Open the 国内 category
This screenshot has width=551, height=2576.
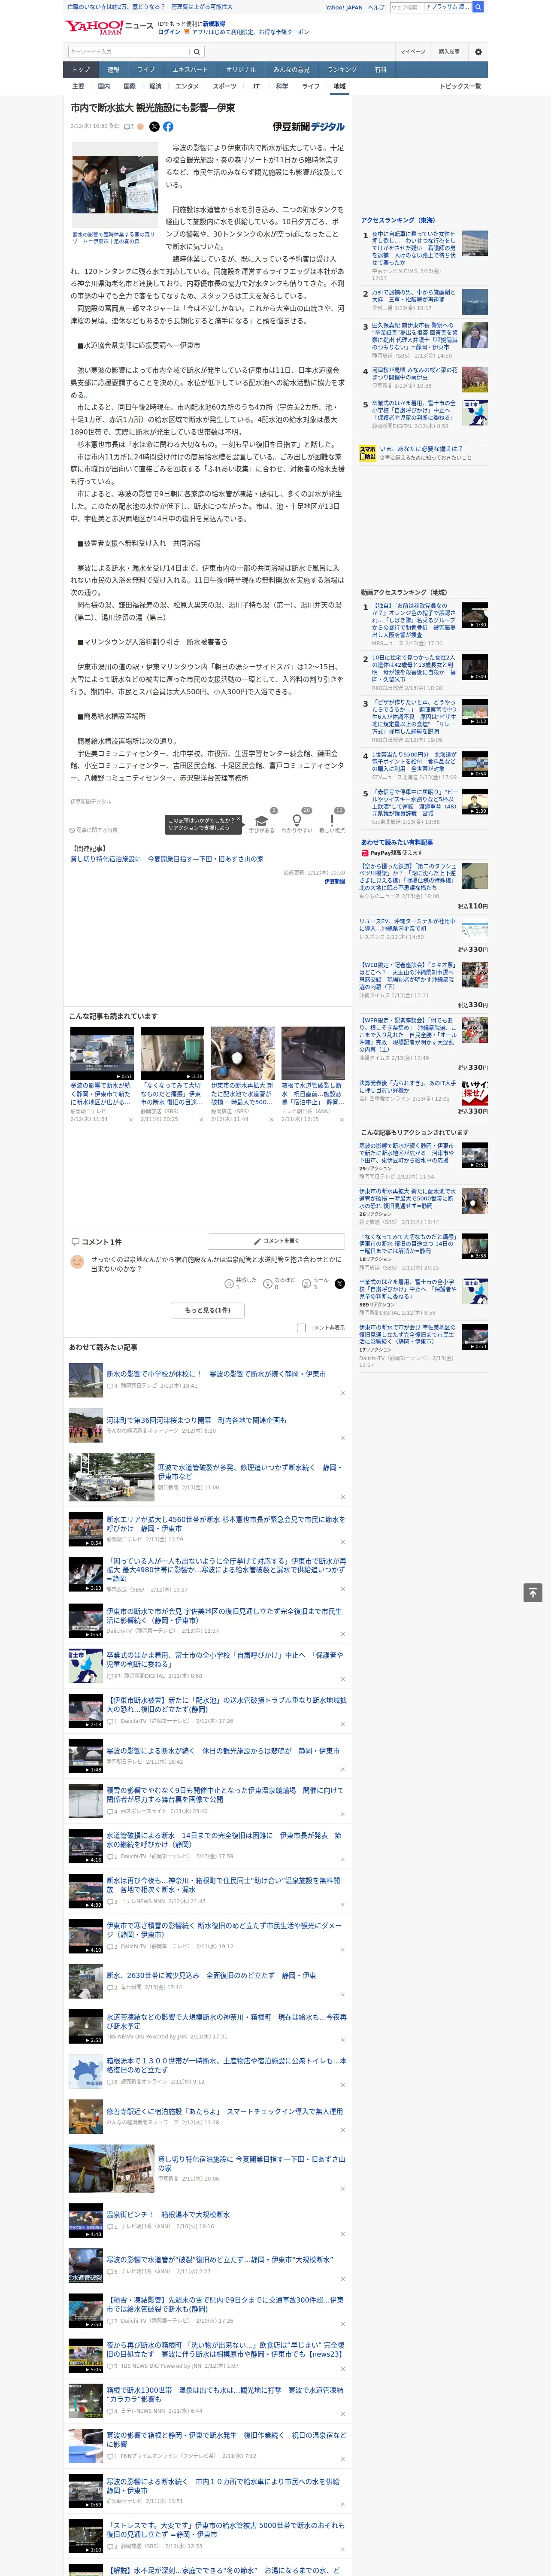coord(103,86)
